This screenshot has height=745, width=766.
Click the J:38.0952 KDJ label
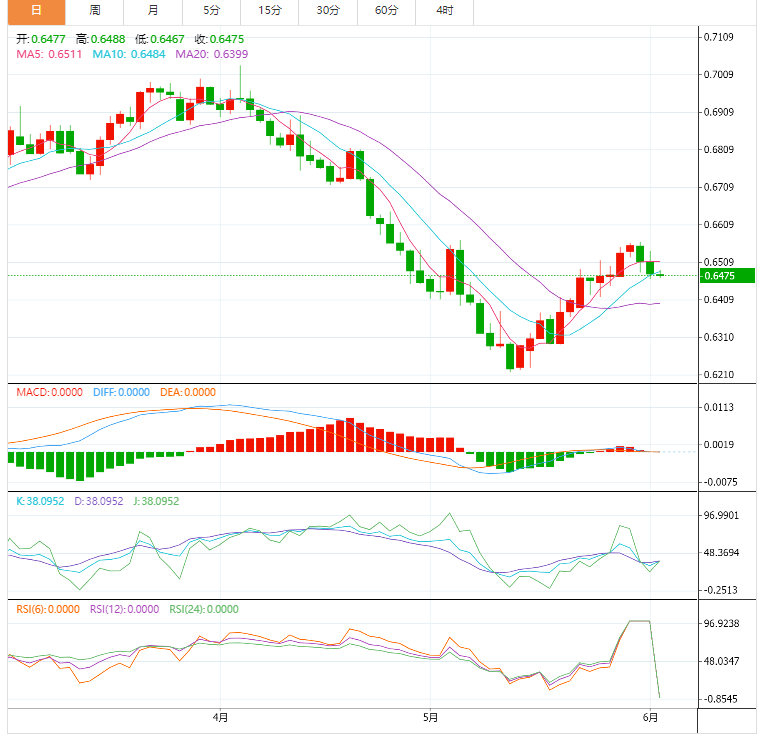coord(156,501)
